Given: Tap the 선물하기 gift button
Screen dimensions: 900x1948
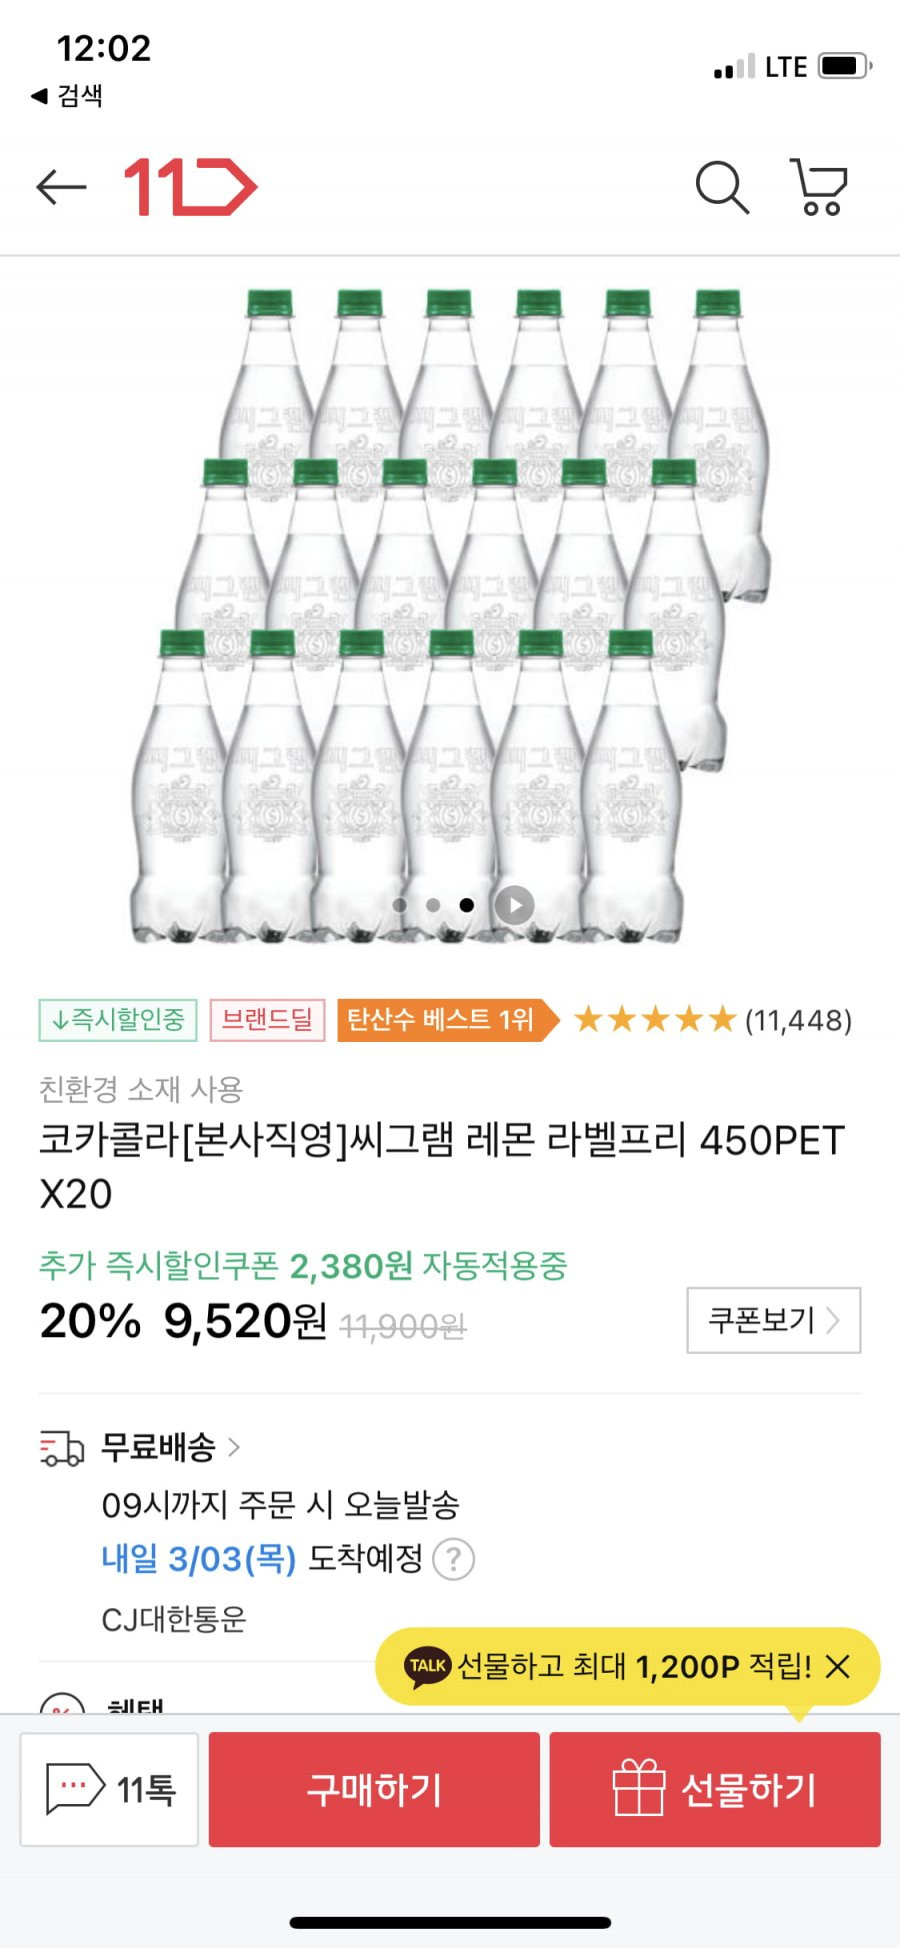Looking at the screenshot, I should coord(715,1789).
